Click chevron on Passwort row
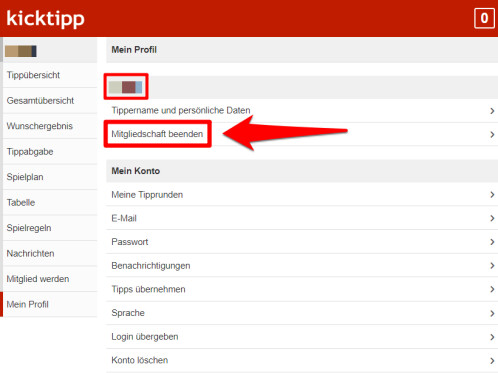The image size is (498, 373). [492, 242]
